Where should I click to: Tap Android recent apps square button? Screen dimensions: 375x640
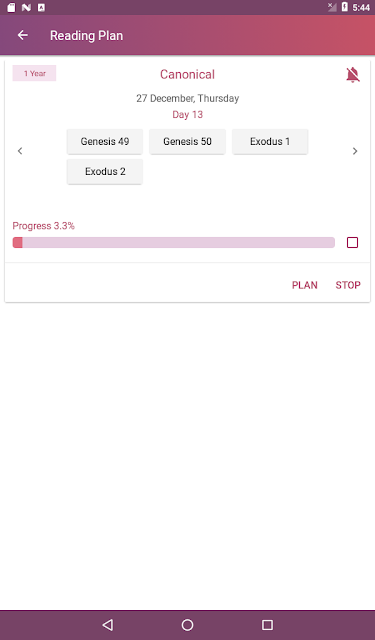click(x=267, y=624)
